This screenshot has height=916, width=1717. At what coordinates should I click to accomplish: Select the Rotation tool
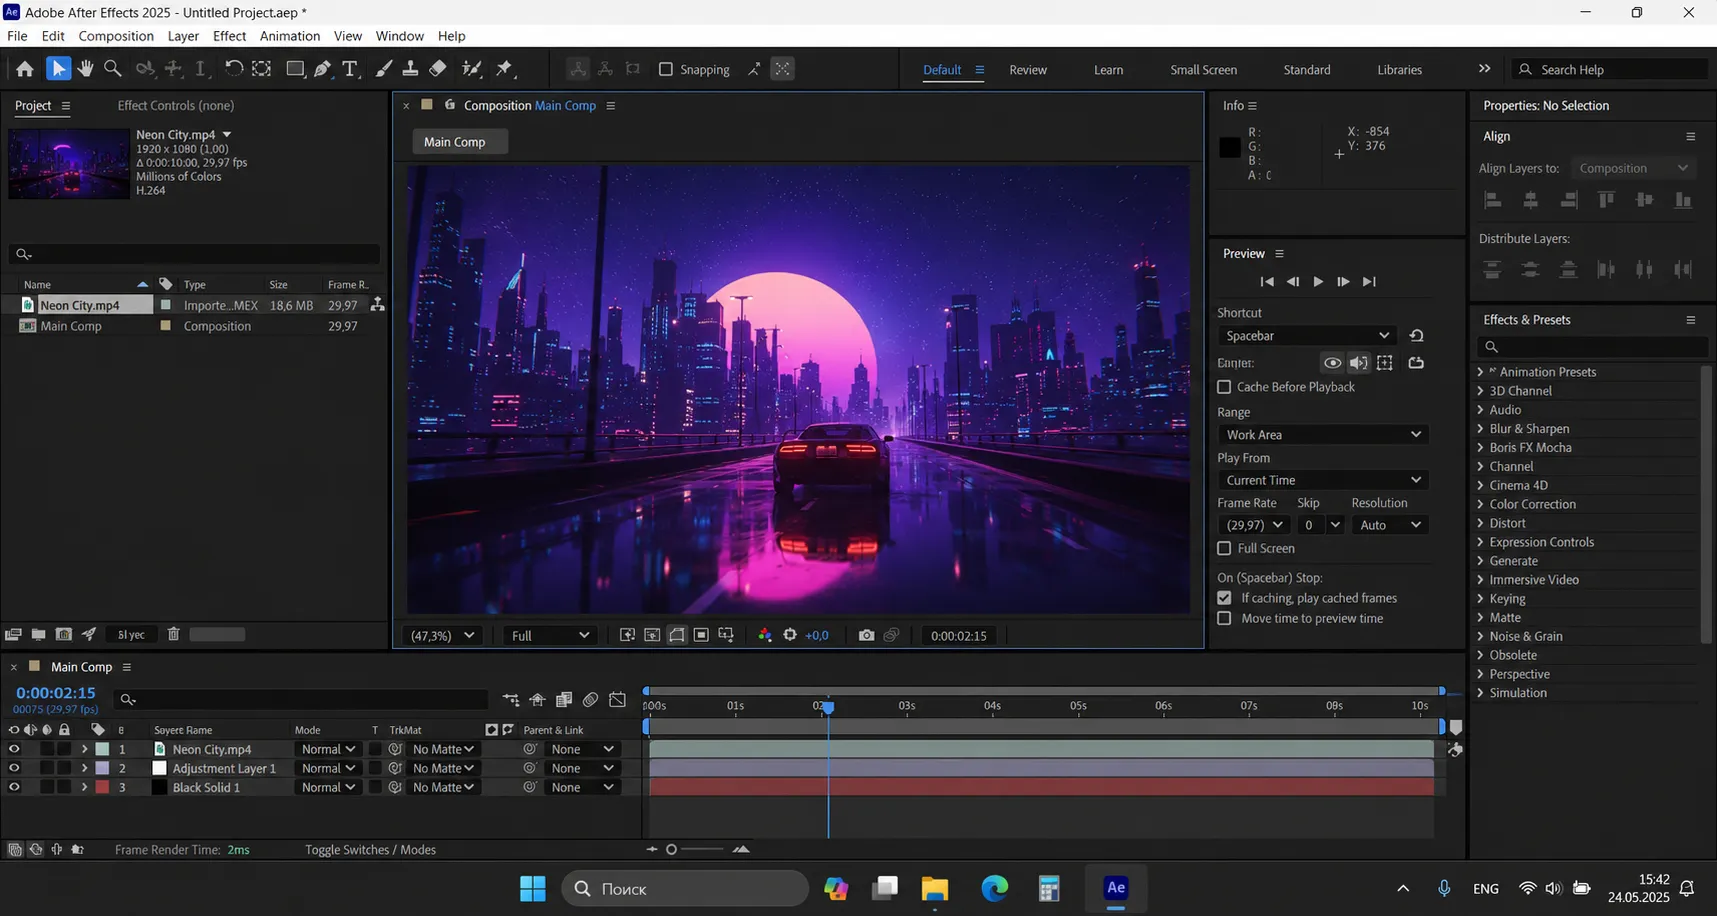(x=233, y=69)
